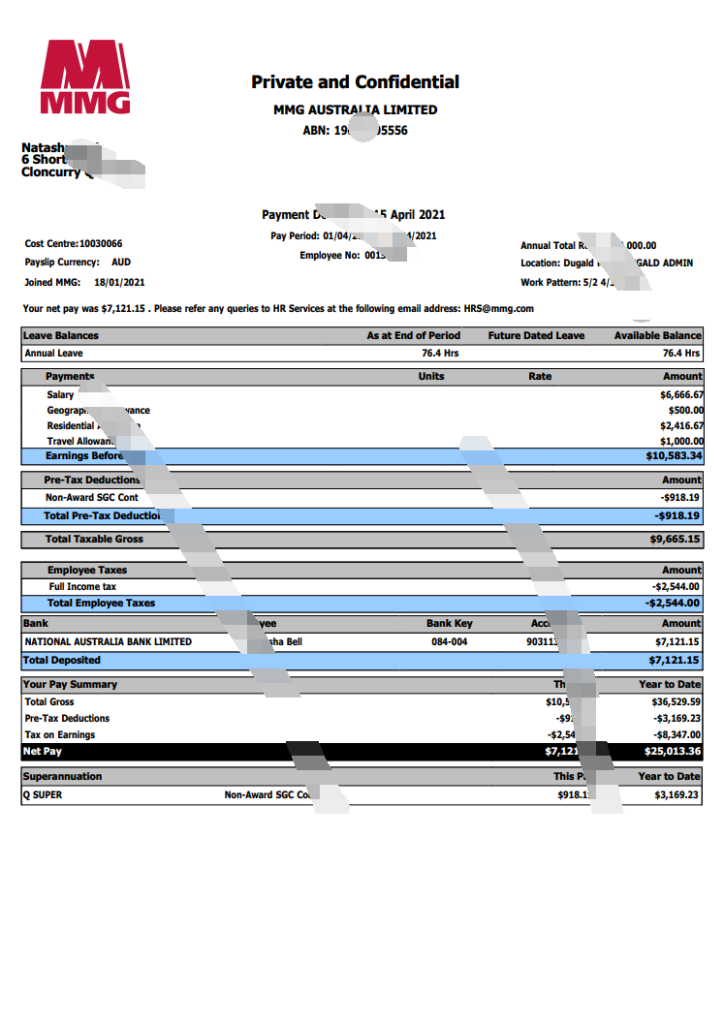Click the 'Pre-Tax Deductions' section header

click(92, 480)
